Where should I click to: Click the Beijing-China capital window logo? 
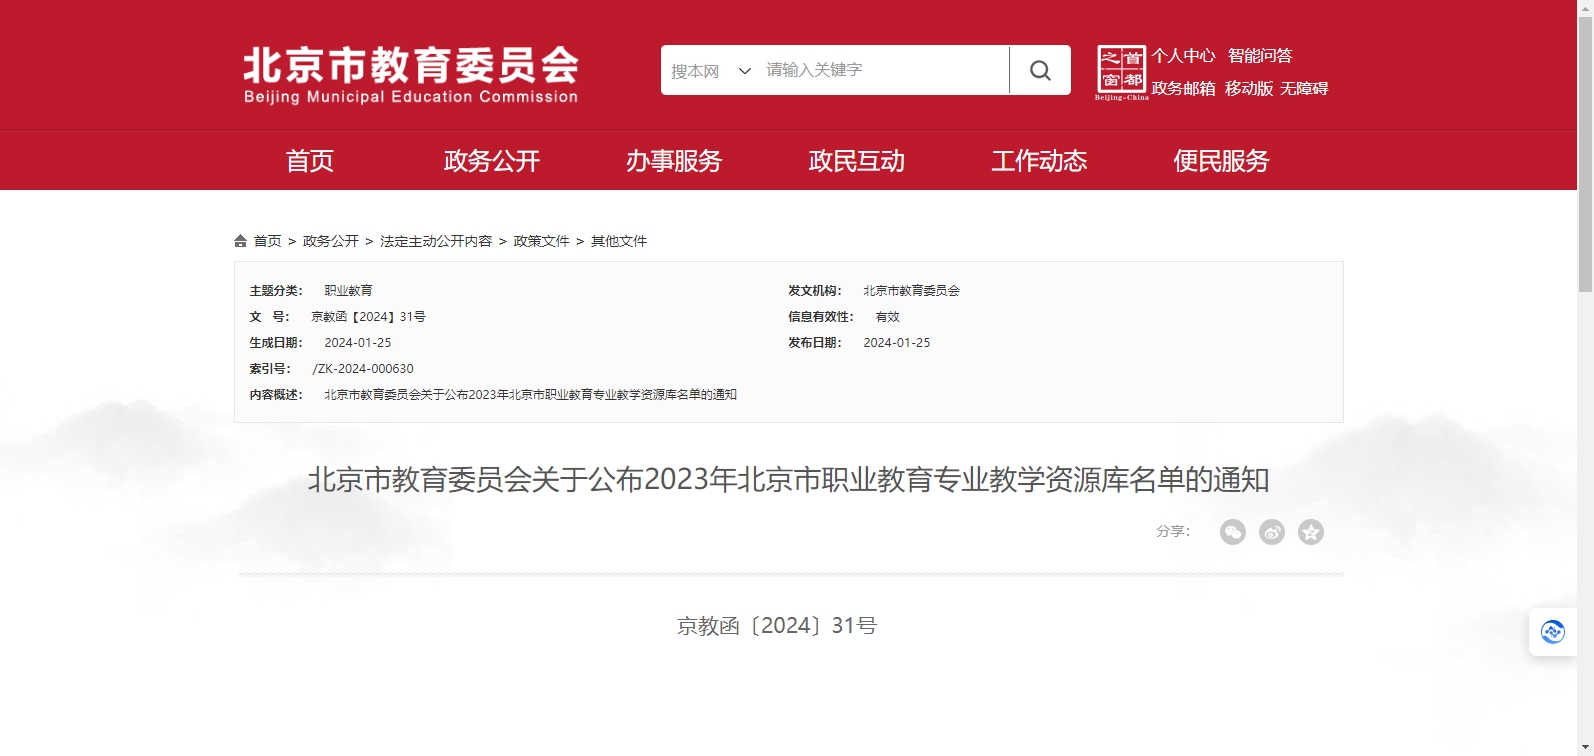coord(1121,72)
